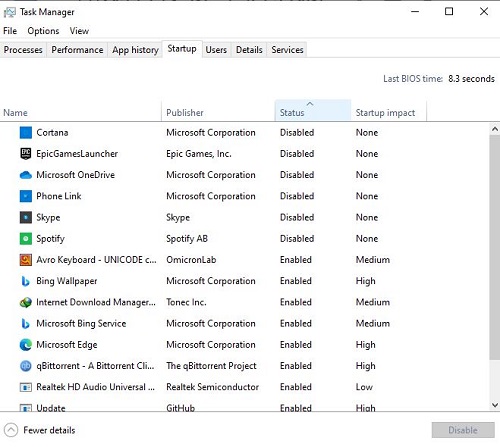Click the Realtek Semiconductor publisher cell

(213, 387)
